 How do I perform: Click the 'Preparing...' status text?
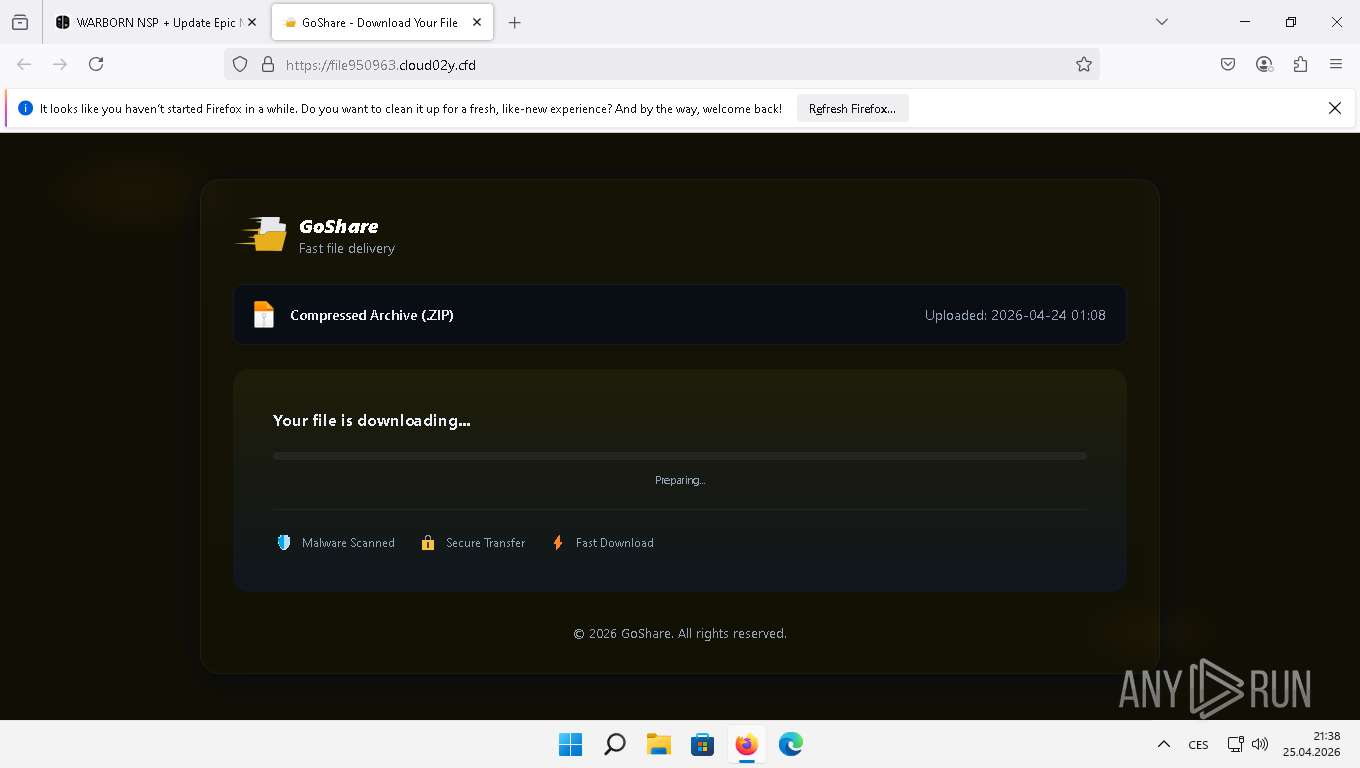point(680,480)
